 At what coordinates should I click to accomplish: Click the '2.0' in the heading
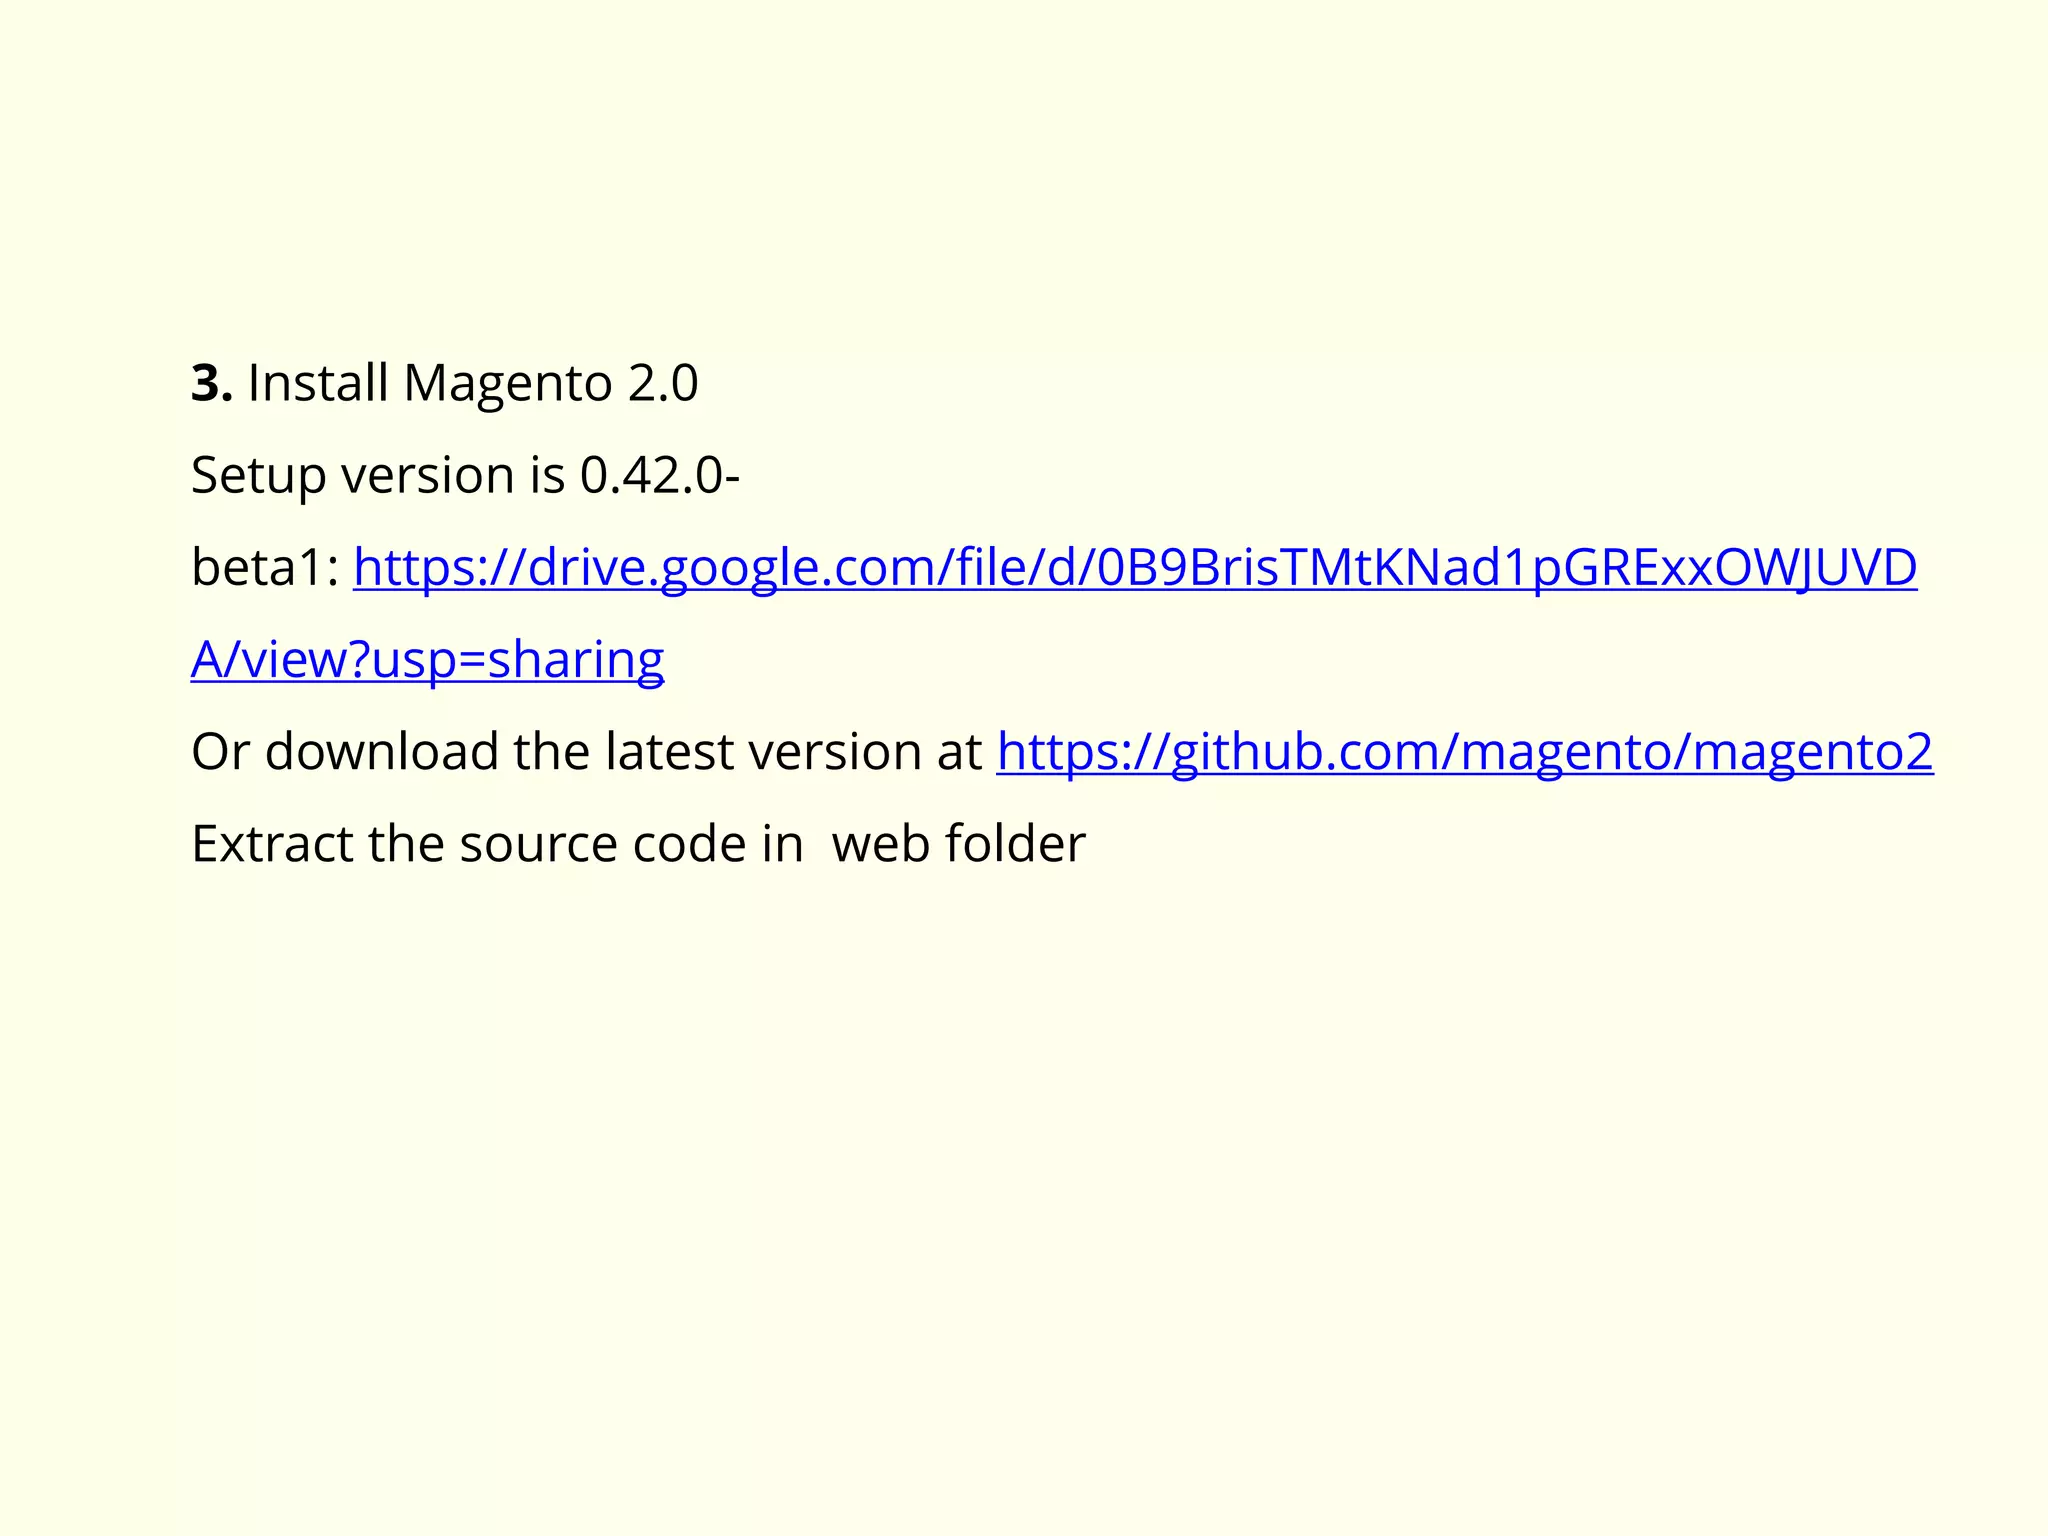click(663, 383)
